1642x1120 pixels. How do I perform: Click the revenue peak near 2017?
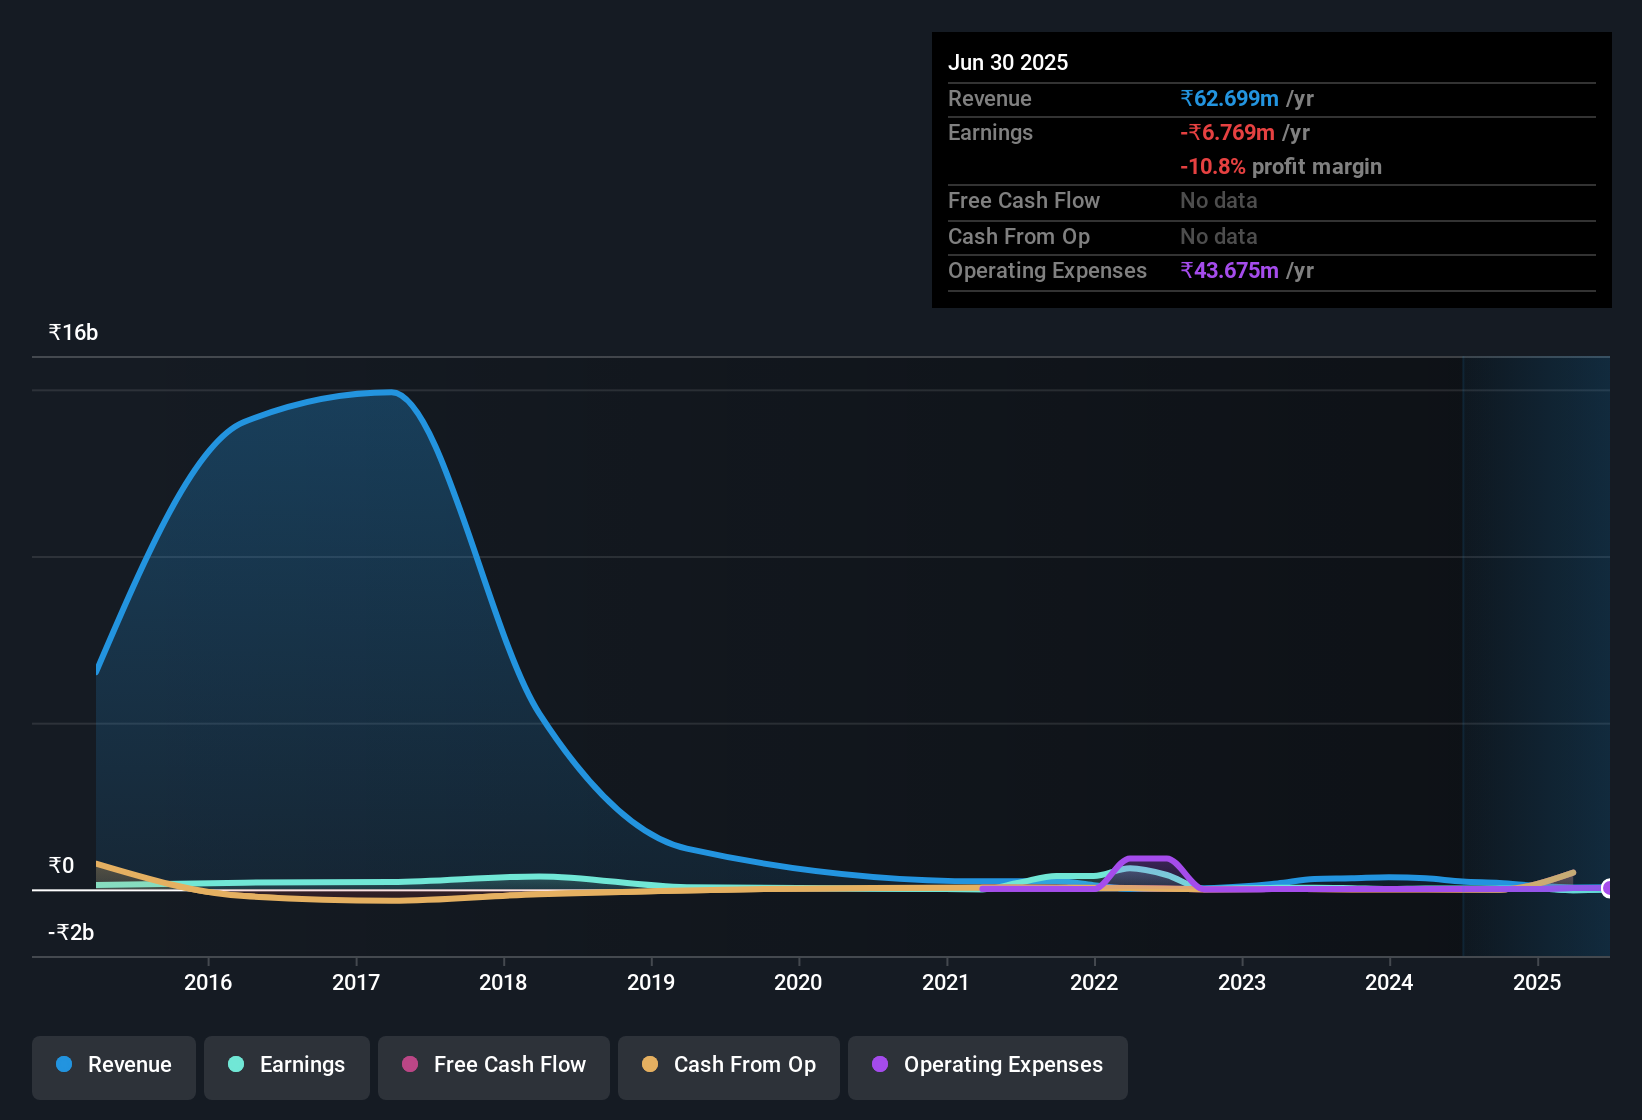392,392
